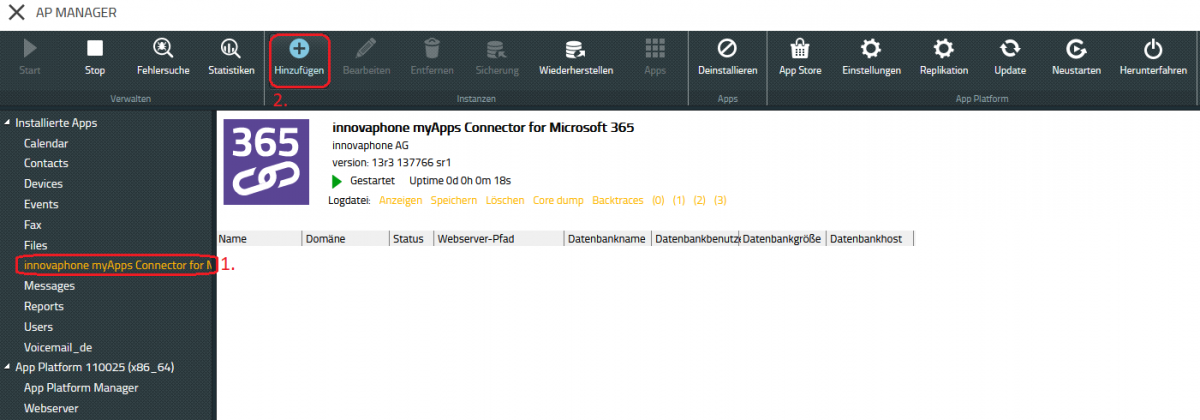Click the Core dump link

[x=558, y=201]
